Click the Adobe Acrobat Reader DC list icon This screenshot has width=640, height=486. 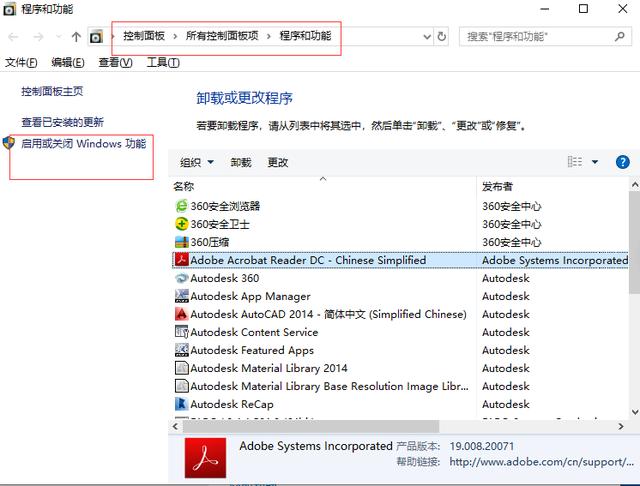181,260
